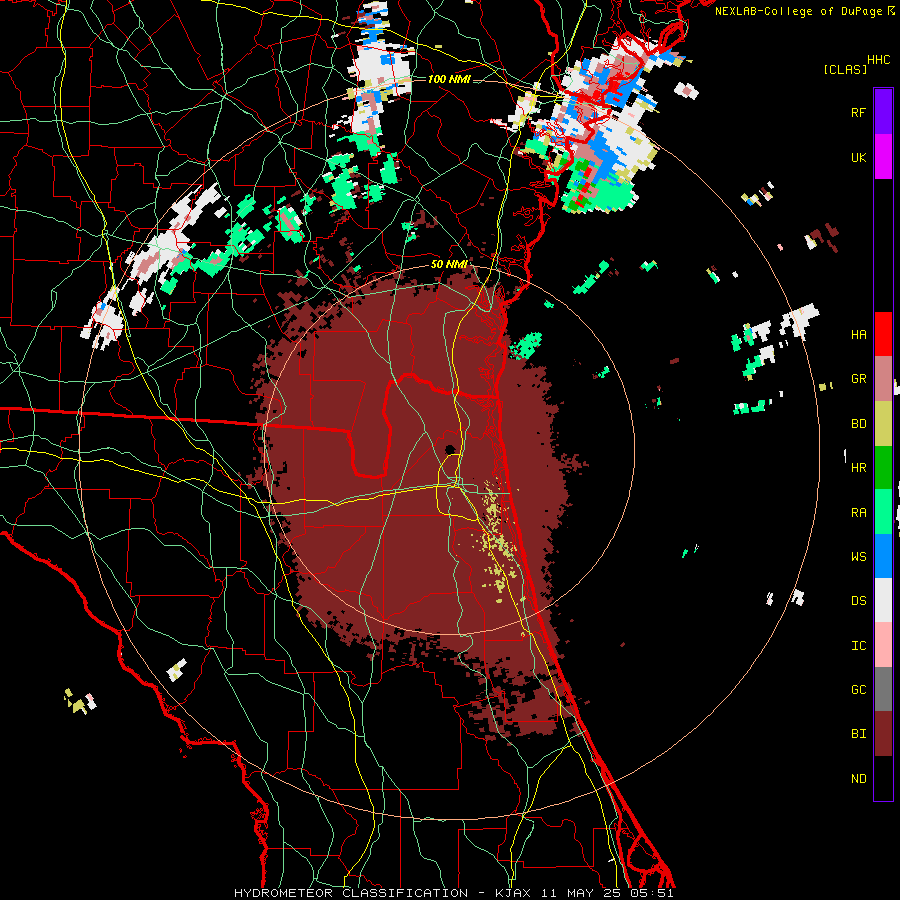The image size is (900, 900).
Task: Click the RA legend label
Action: 858,513
